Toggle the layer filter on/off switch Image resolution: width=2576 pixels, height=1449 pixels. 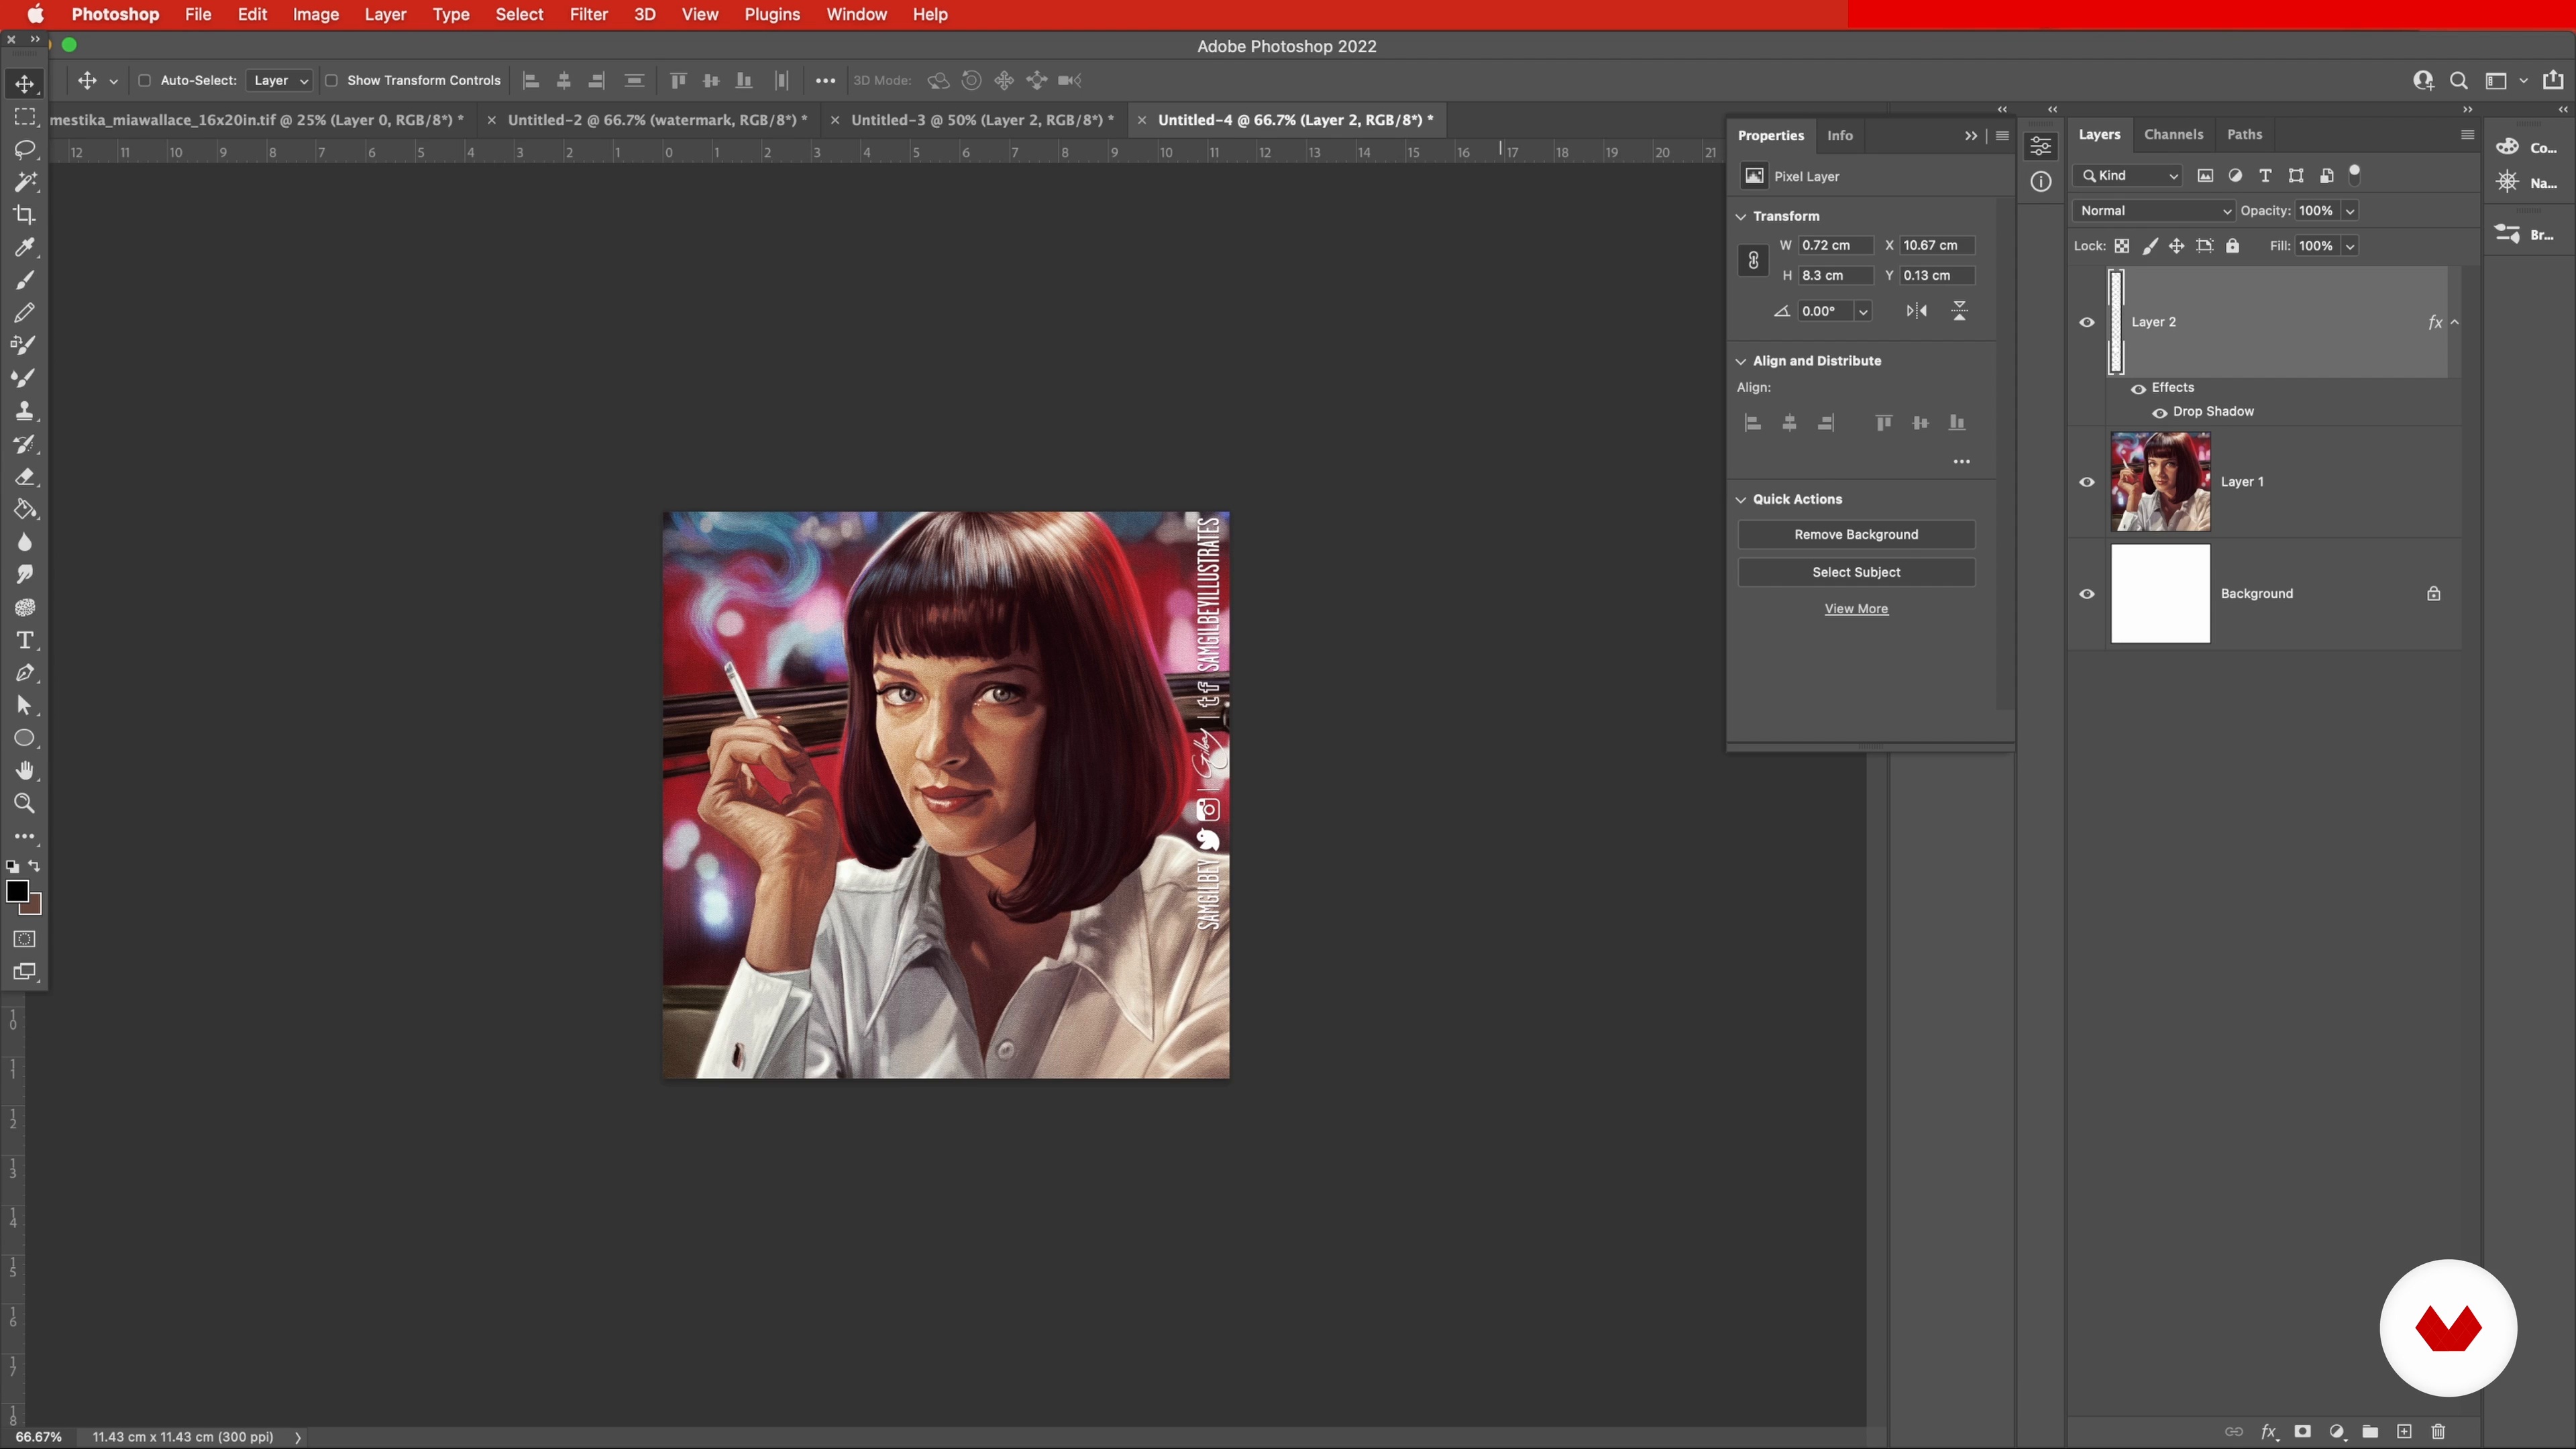pyautogui.click(x=2355, y=174)
